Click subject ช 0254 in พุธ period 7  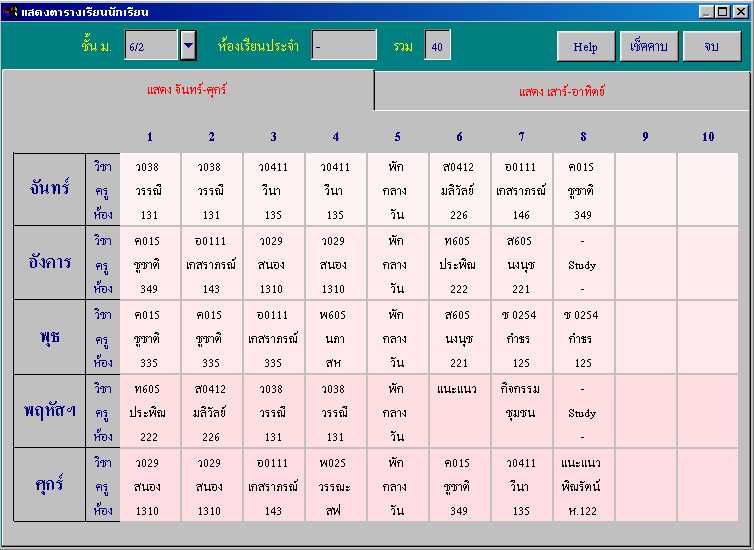(519, 315)
